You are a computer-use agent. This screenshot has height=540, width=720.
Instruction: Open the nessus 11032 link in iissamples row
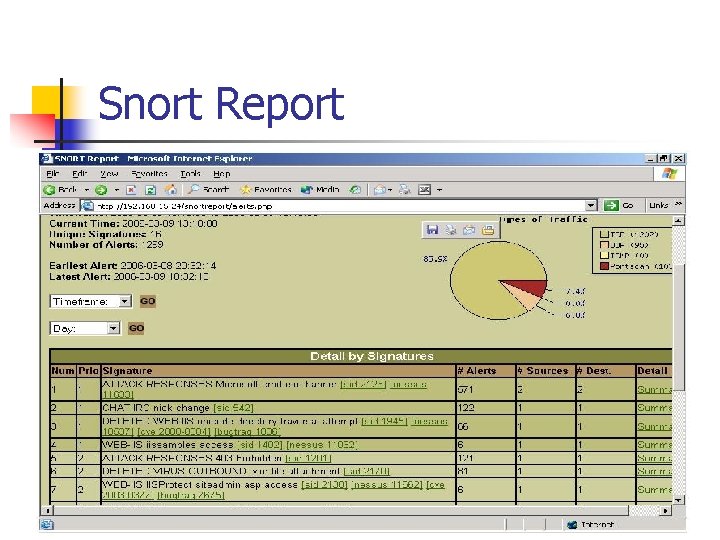pyautogui.click(x=322, y=444)
